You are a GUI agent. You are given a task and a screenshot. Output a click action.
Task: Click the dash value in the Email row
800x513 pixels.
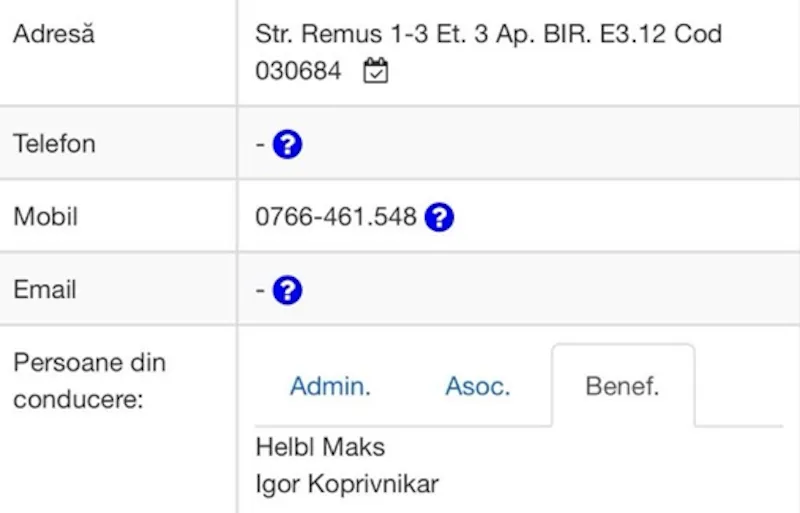coord(260,290)
